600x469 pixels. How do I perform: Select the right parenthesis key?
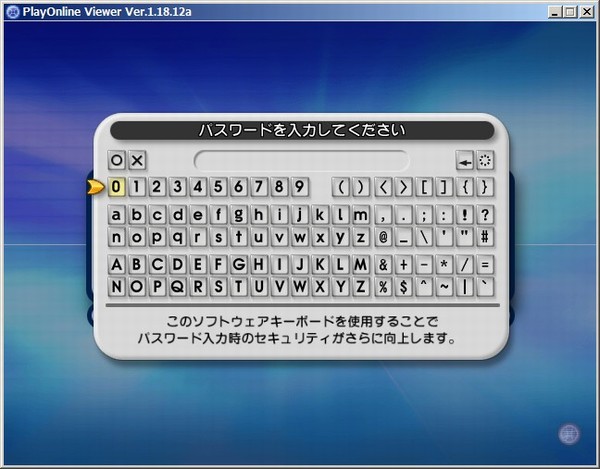[361, 187]
